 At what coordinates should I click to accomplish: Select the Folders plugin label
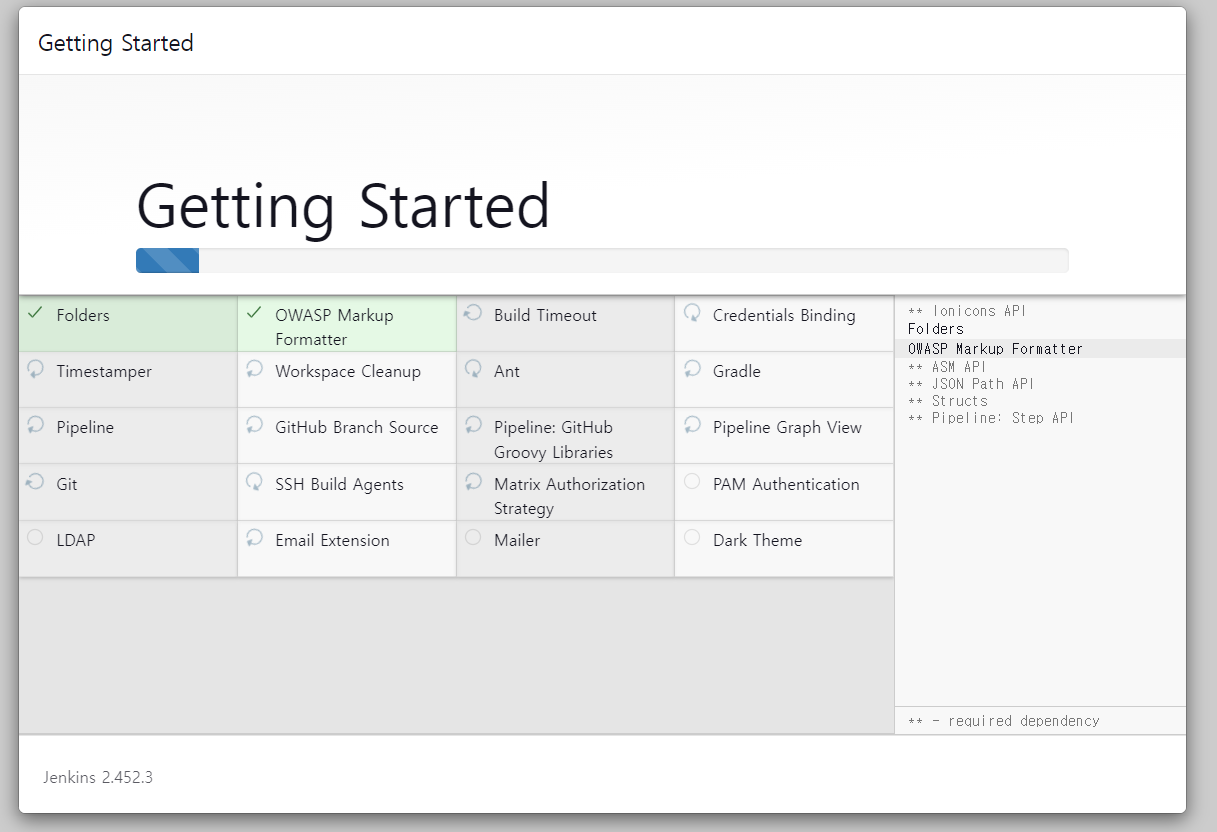[x=83, y=315]
